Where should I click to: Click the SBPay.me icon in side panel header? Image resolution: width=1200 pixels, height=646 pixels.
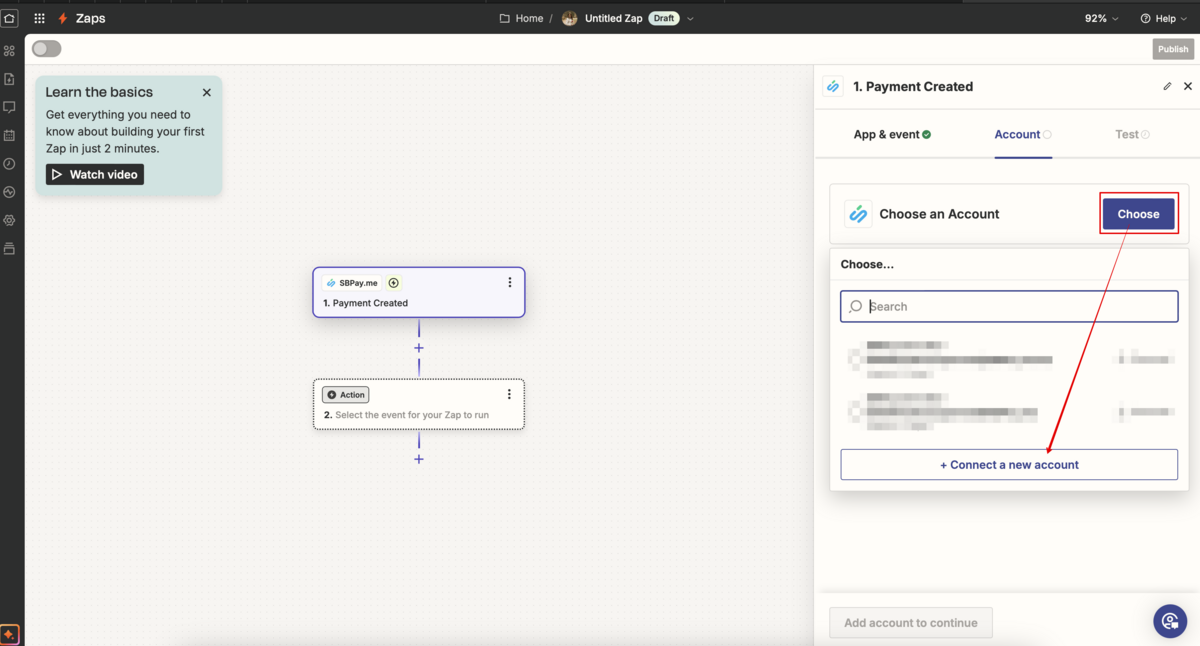coord(833,86)
